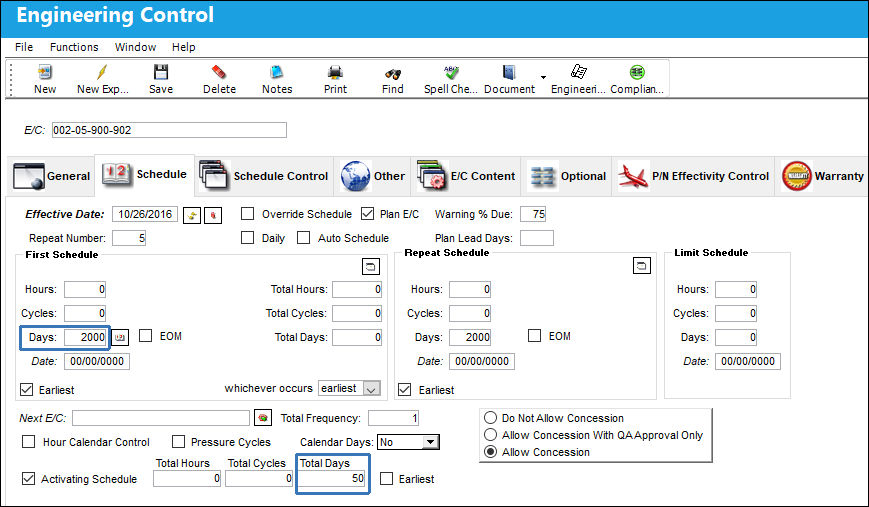Click Activating Schedule Total Days field
869x507 pixels.
click(332, 479)
